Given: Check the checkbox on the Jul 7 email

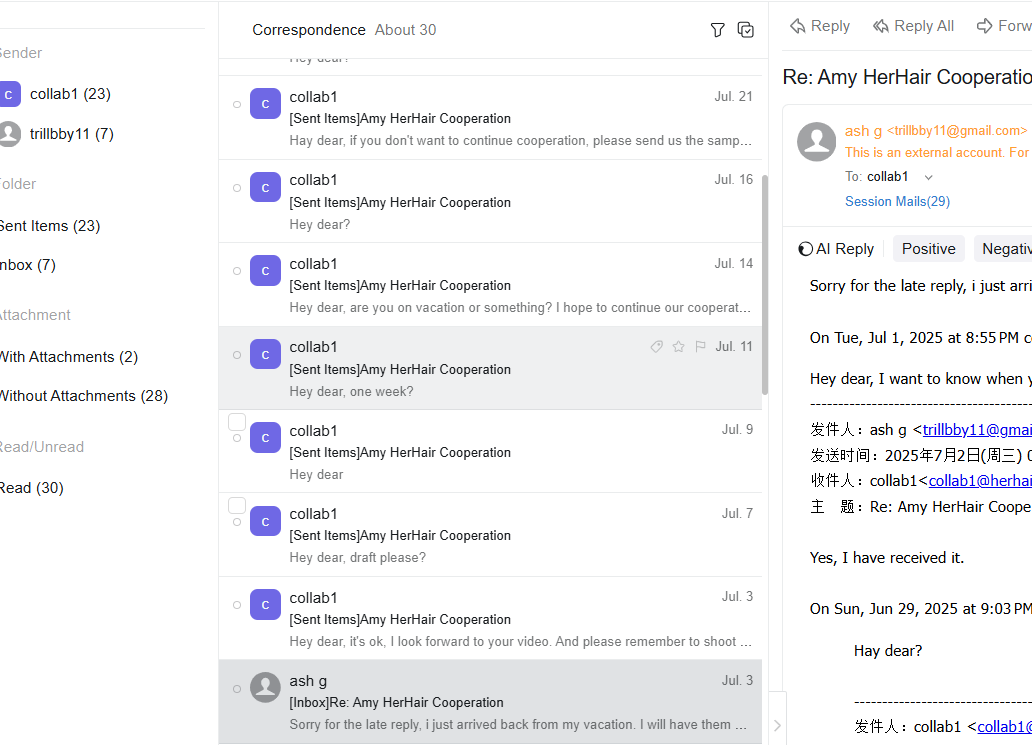Looking at the screenshot, I should point(236,505).
